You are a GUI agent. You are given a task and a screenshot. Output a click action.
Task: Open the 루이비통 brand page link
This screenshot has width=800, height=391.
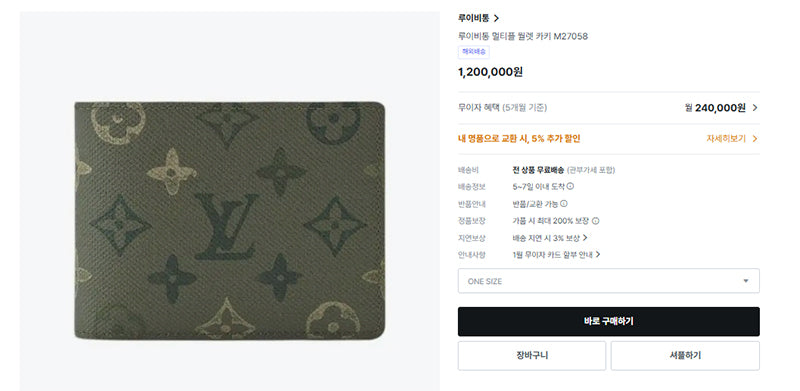pyautogui.click(x=478, y=18)
